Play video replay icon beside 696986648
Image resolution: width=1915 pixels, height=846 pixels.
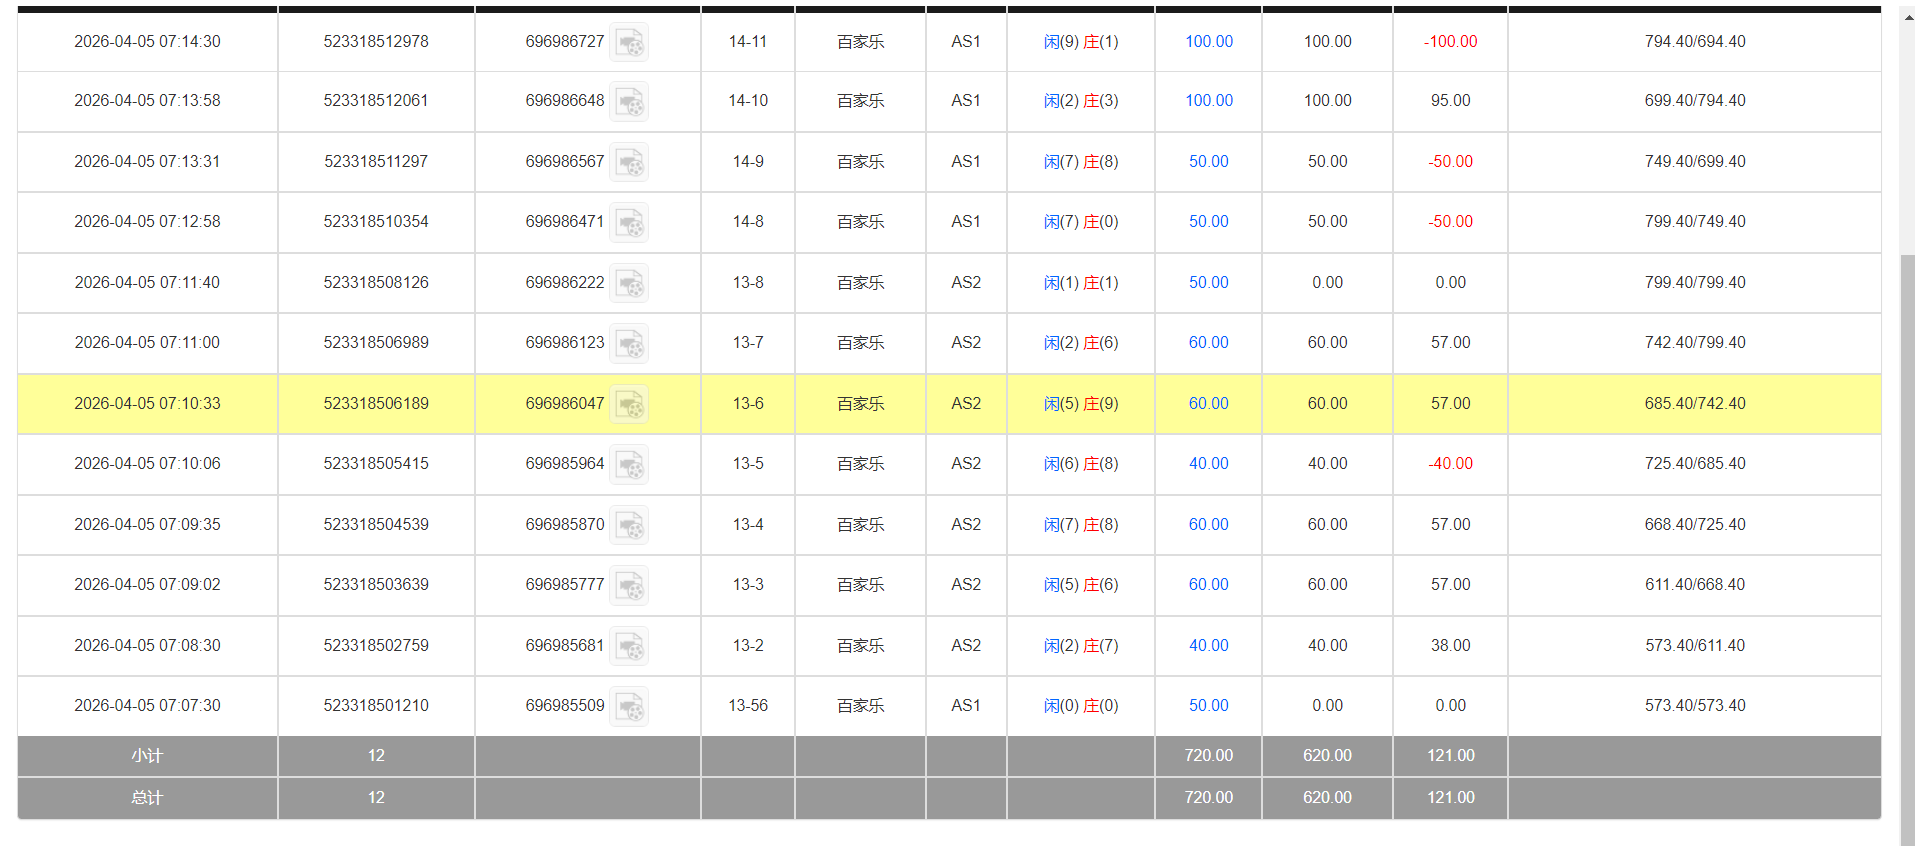pos(630,102)
